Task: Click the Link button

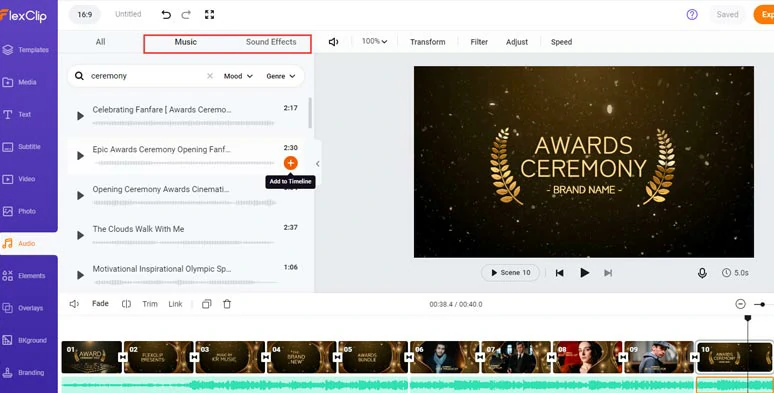Action: tap(175, 304)
